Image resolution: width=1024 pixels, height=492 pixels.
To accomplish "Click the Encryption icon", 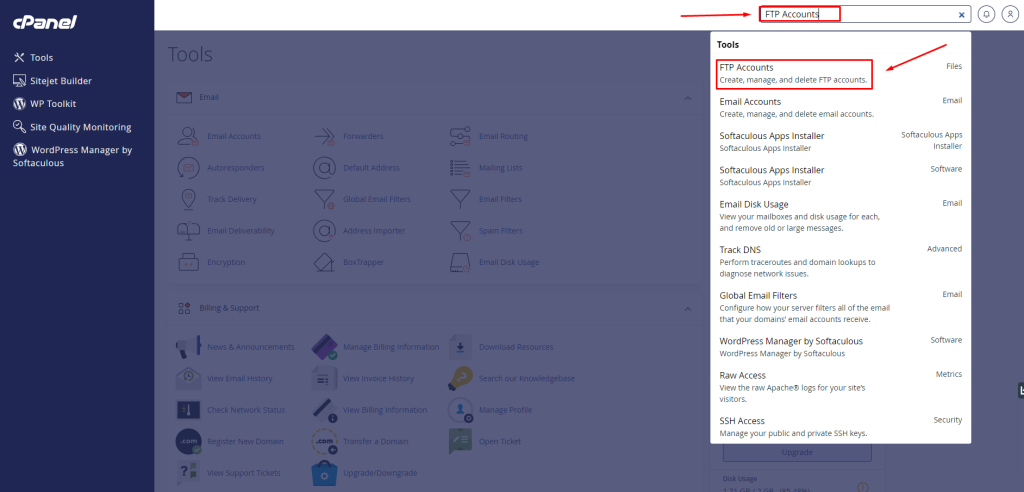I will coord(188,262).
